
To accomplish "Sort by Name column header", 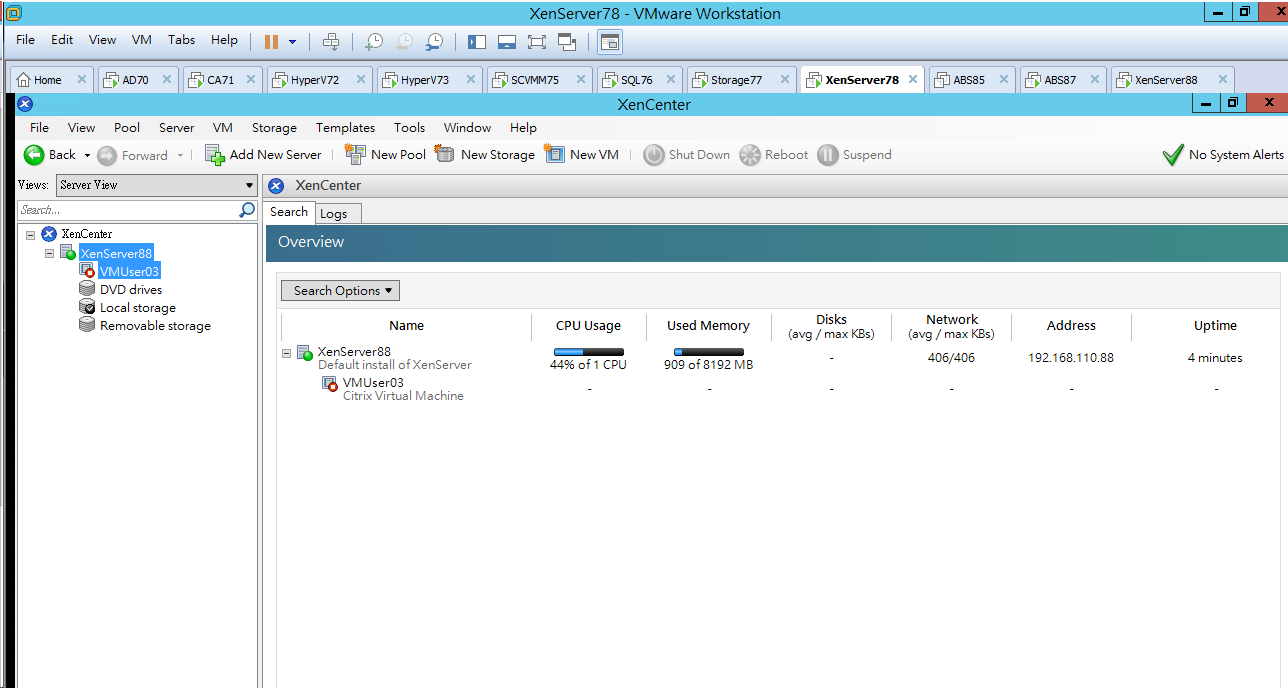I will tap(406, 326).
